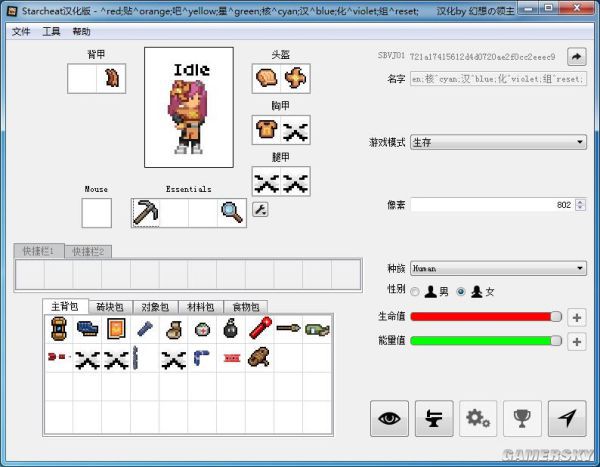600x467 pixels.
Task: Click the green bottle item in bag
Action: [x=317, y=329]
